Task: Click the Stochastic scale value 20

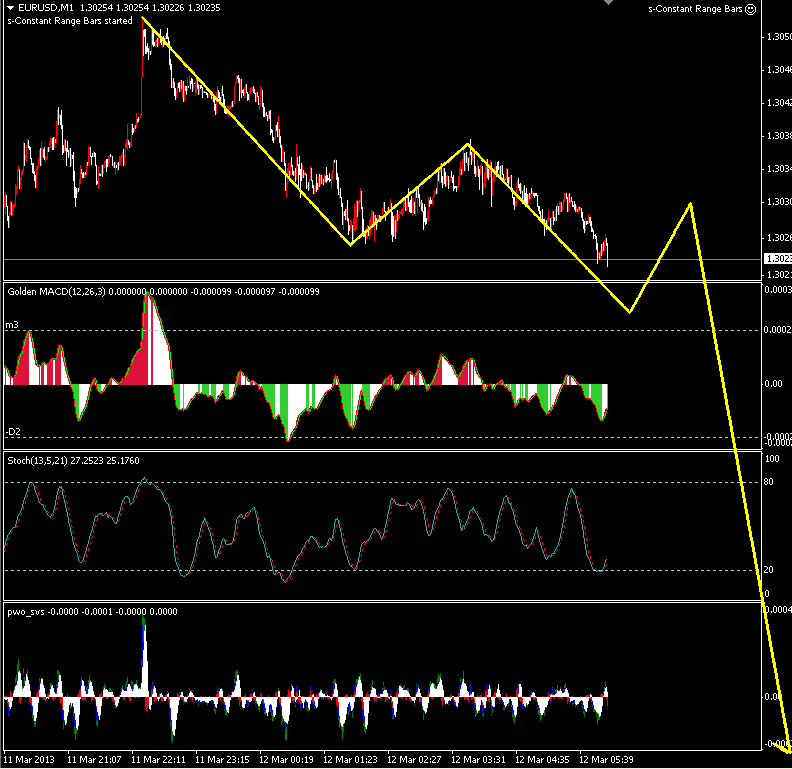Action: [x=768, y=570]
